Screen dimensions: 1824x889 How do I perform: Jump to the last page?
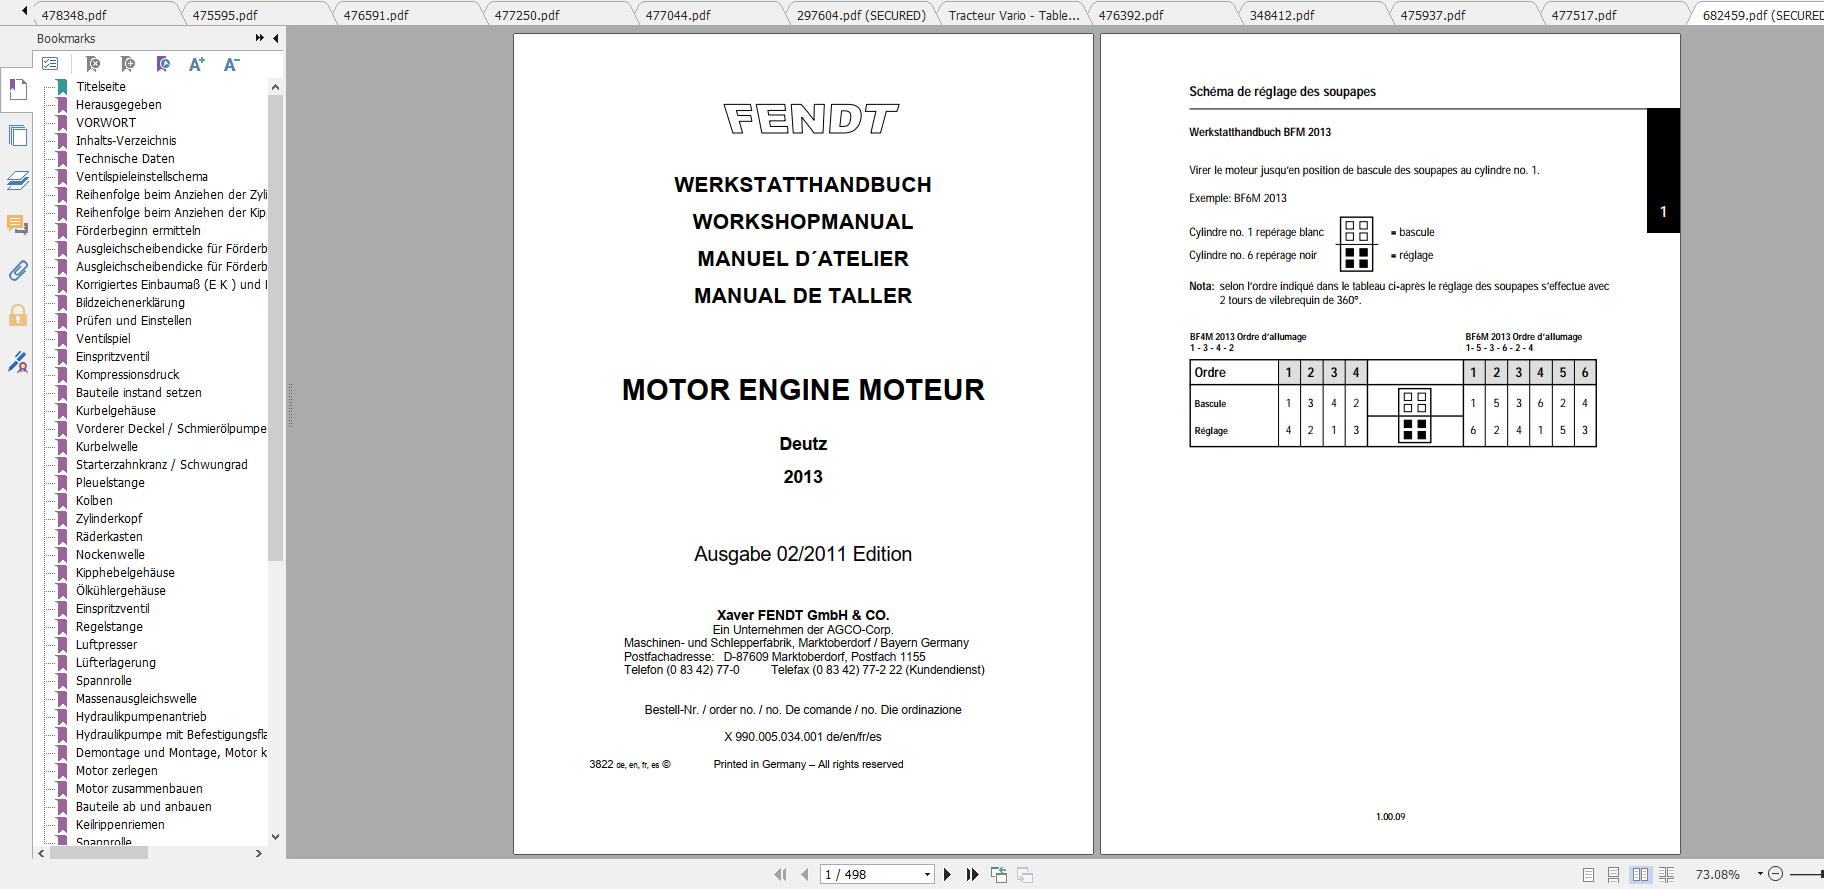click(x=972, y=874)
